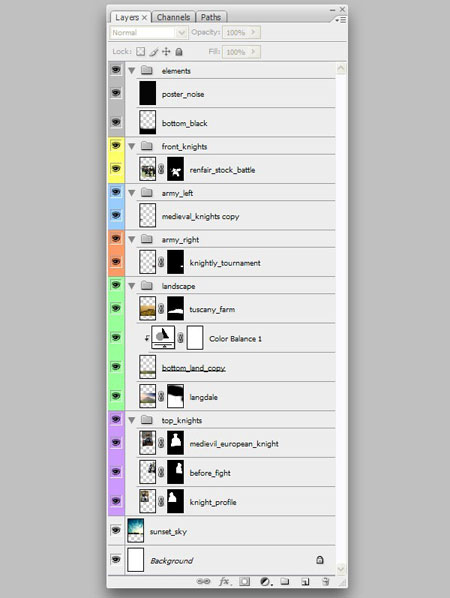Image resolution: width=450 pixels, height=598 pixels.
Task: Toggle lock transparent pixels icon
Action: coord(141,51)
